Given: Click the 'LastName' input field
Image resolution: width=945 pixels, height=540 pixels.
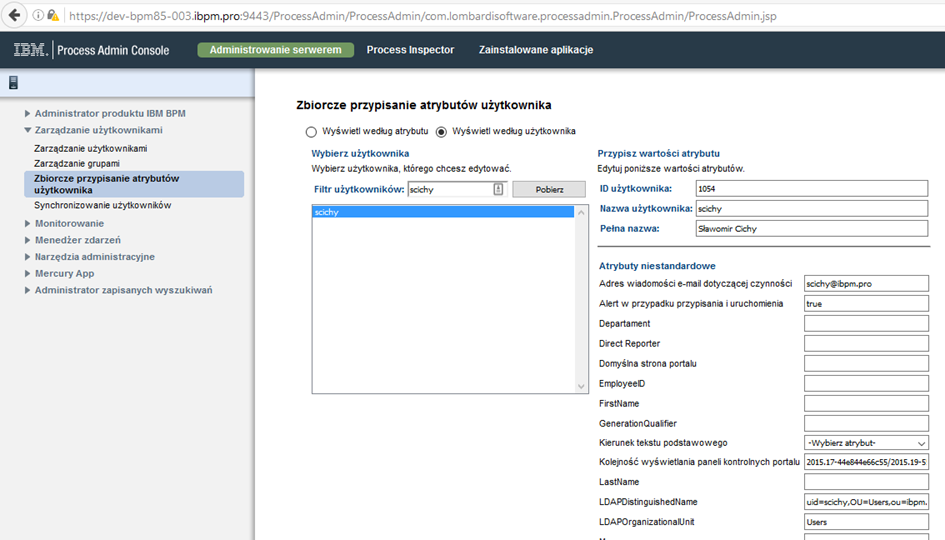Looking at the screenshot, I should pos(866,482).
